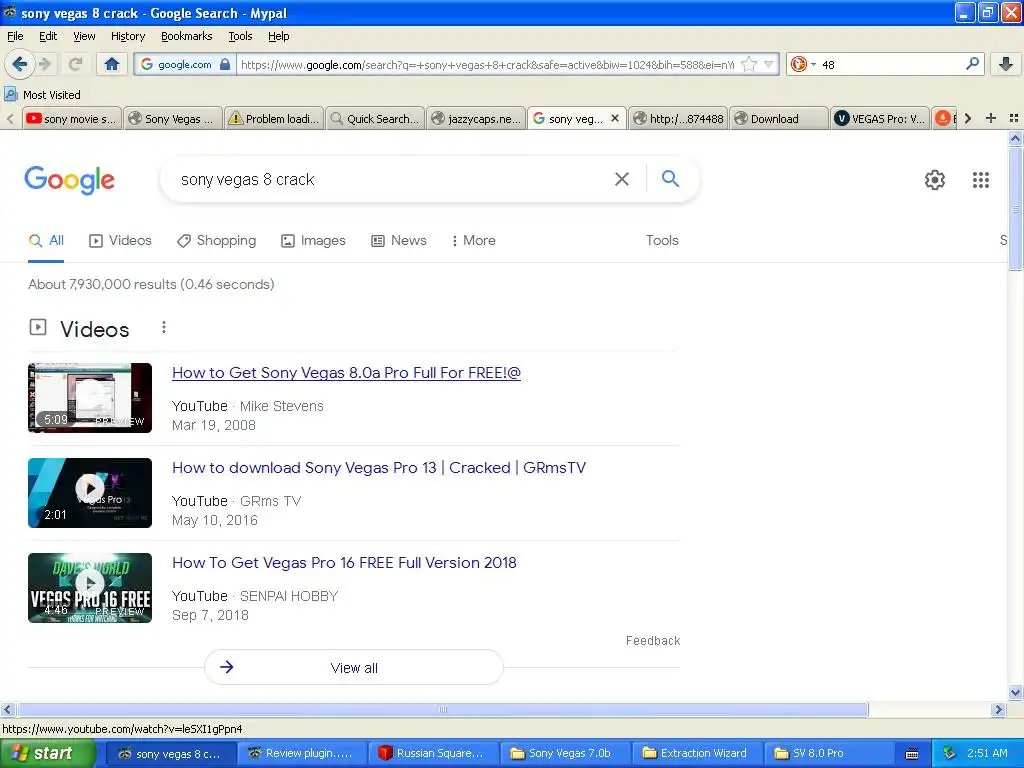Open the Extraction Wizard taskbar window
1024x768 pixels.
tap(696, 754)
